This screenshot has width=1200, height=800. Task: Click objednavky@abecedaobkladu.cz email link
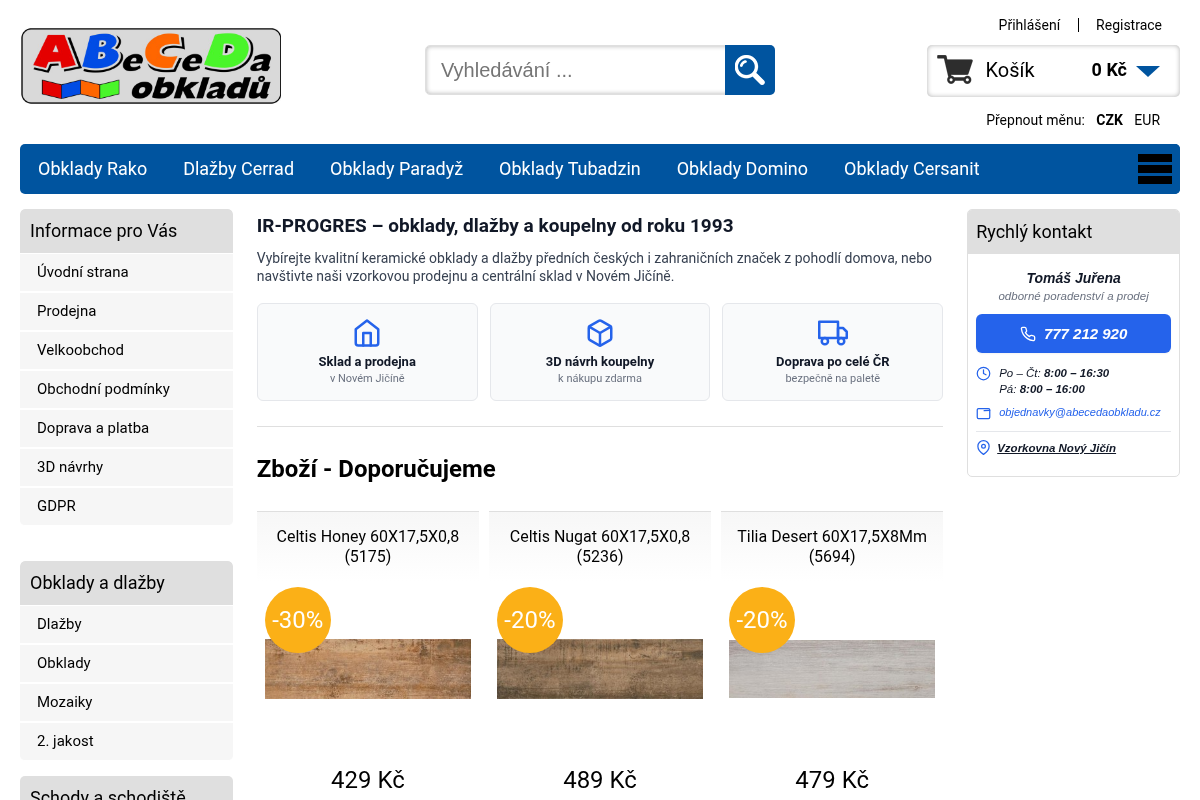point(1080,412)
